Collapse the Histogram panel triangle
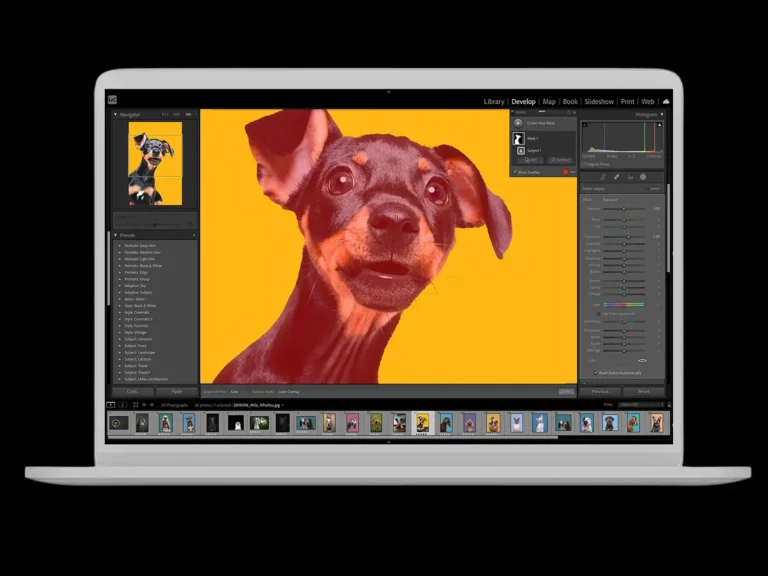Viewport: 768px width, 576px height. tap(662, 115)
